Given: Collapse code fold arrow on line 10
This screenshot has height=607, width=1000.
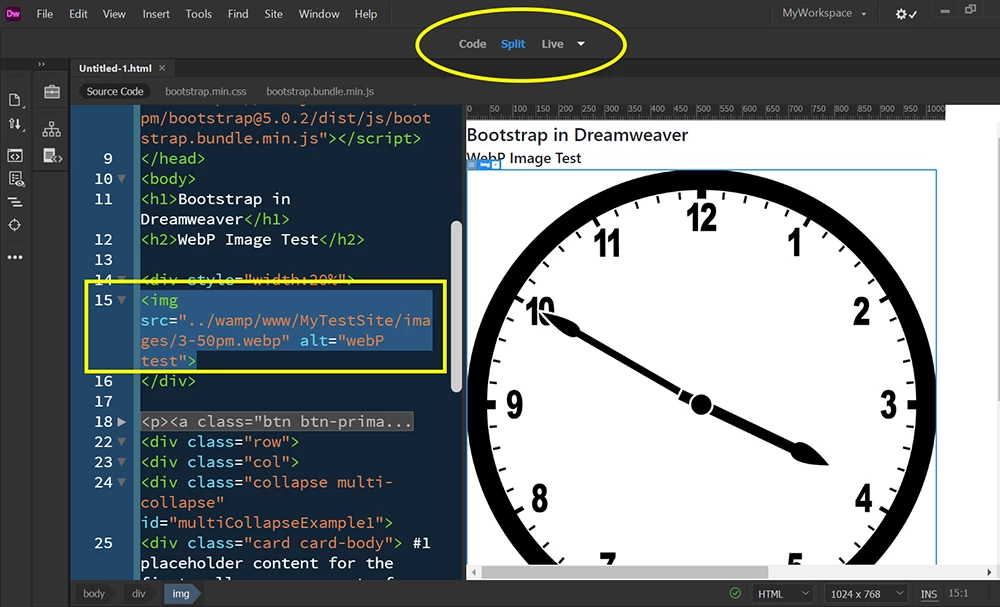Looking at the screenshot, I should point(121,179).
